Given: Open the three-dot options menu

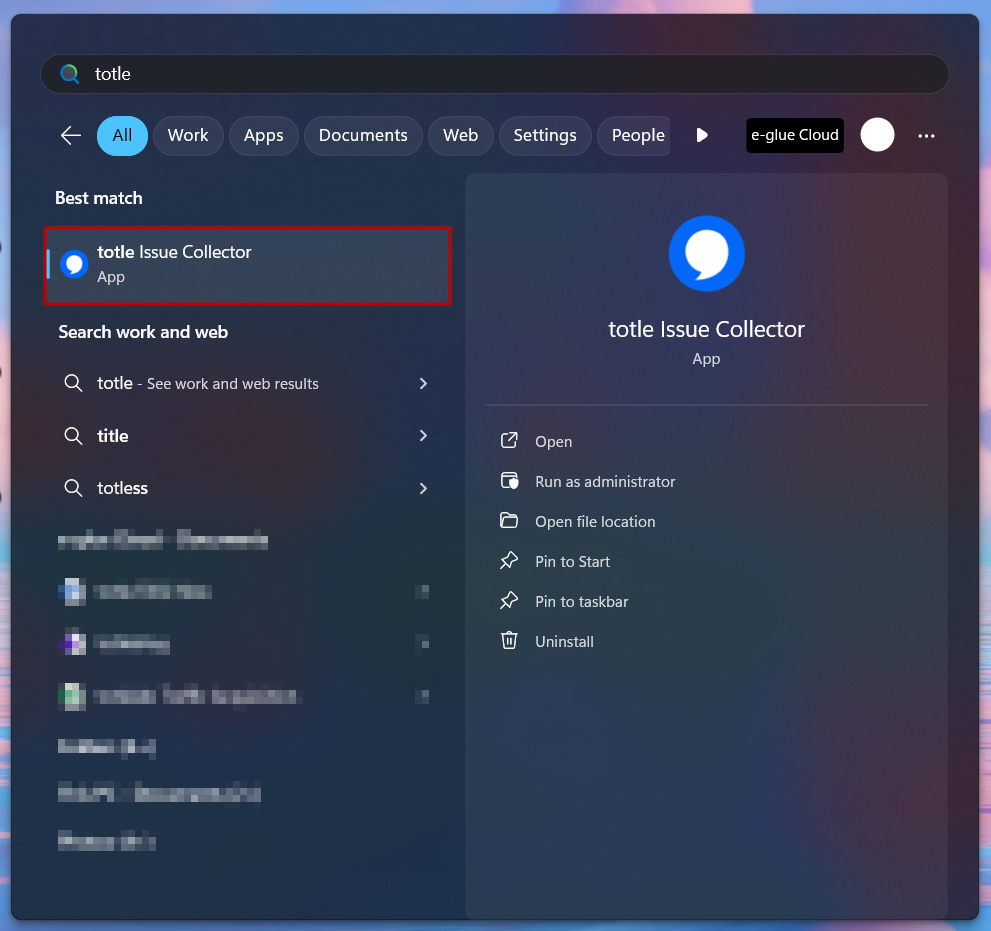Looking at the screenshot, I should click(926, 136).
